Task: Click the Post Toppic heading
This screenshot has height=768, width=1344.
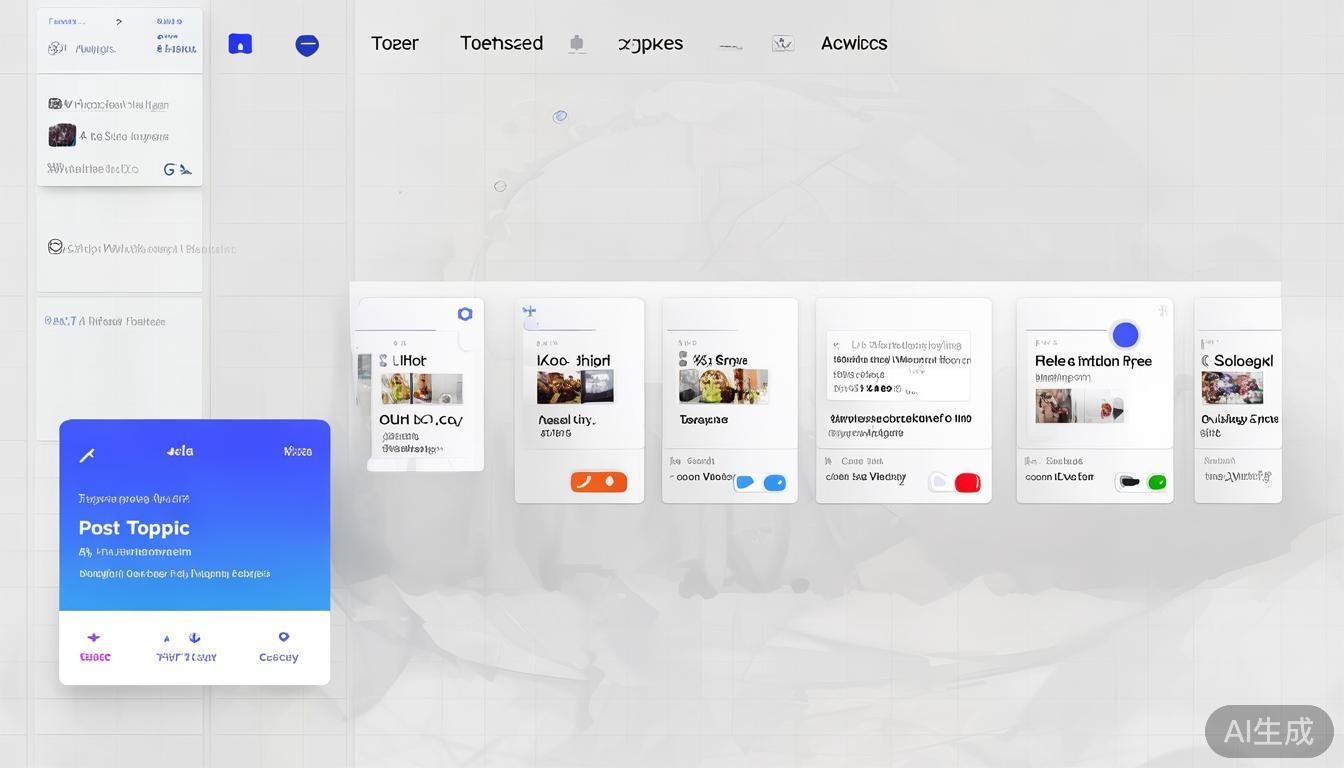Action: pos(134,528)
